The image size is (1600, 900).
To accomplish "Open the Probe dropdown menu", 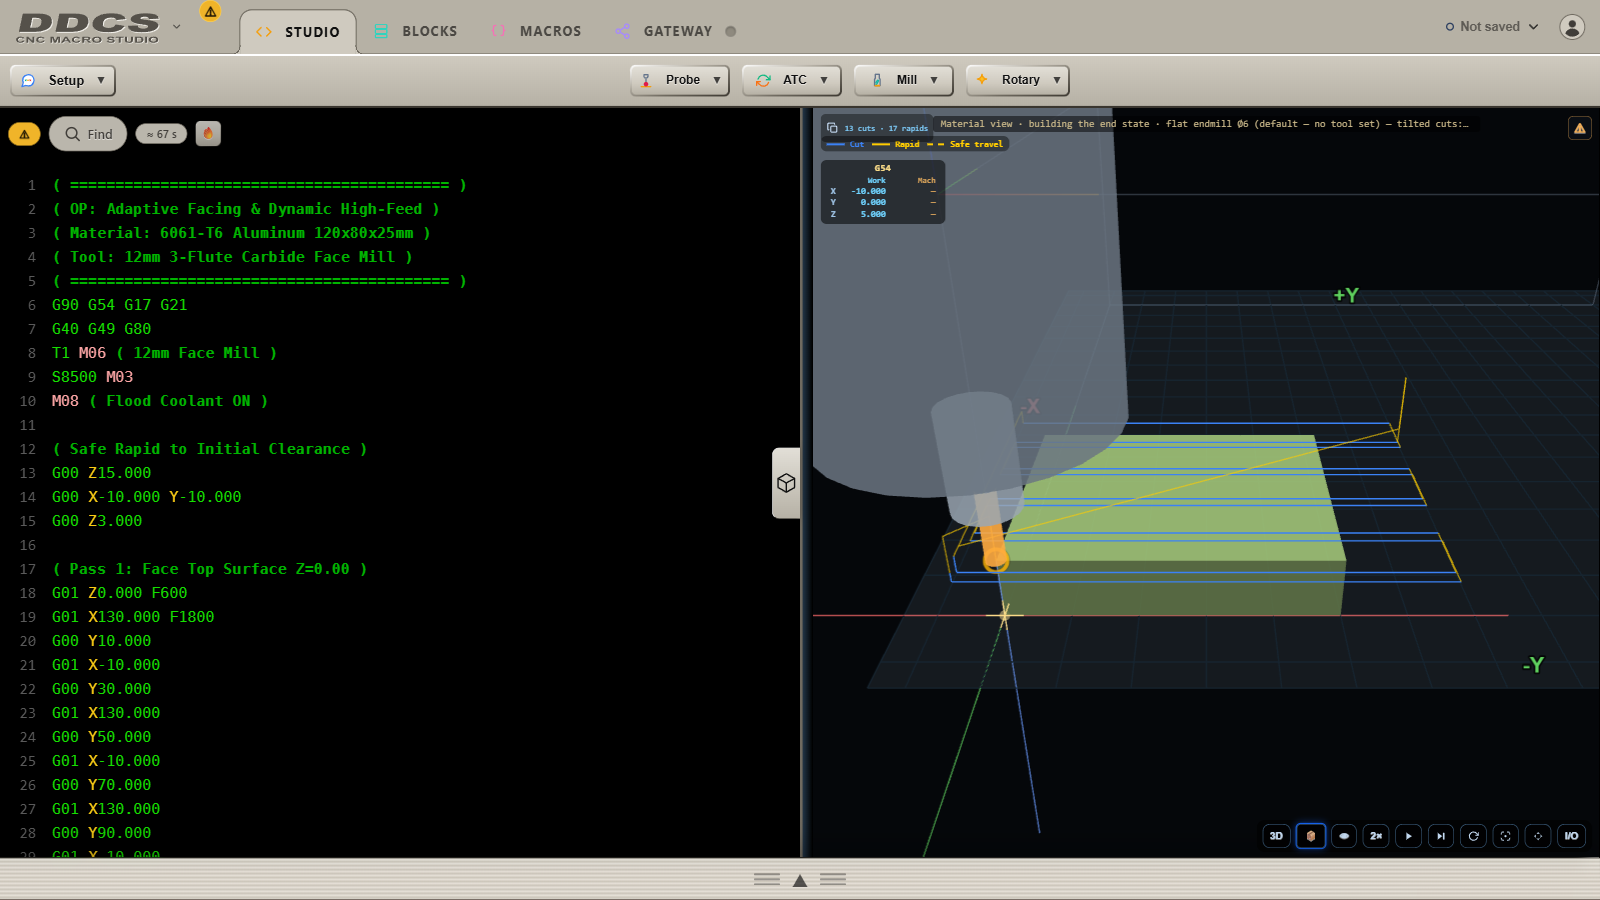I will [680, 80].
